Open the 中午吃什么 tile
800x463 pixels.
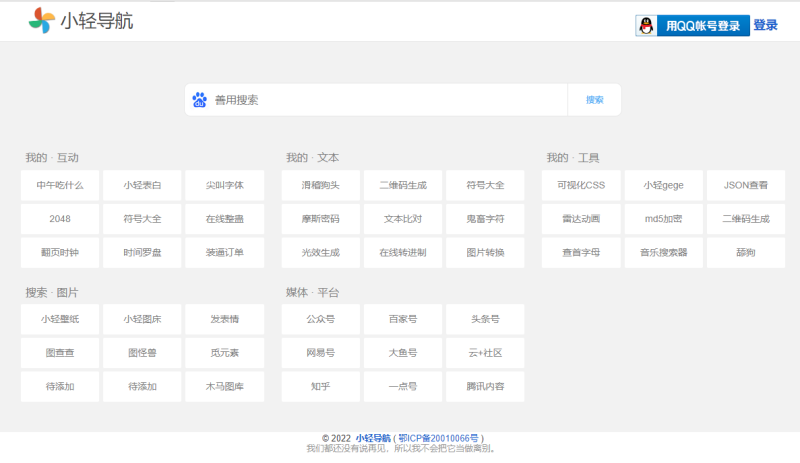point(60,185)
